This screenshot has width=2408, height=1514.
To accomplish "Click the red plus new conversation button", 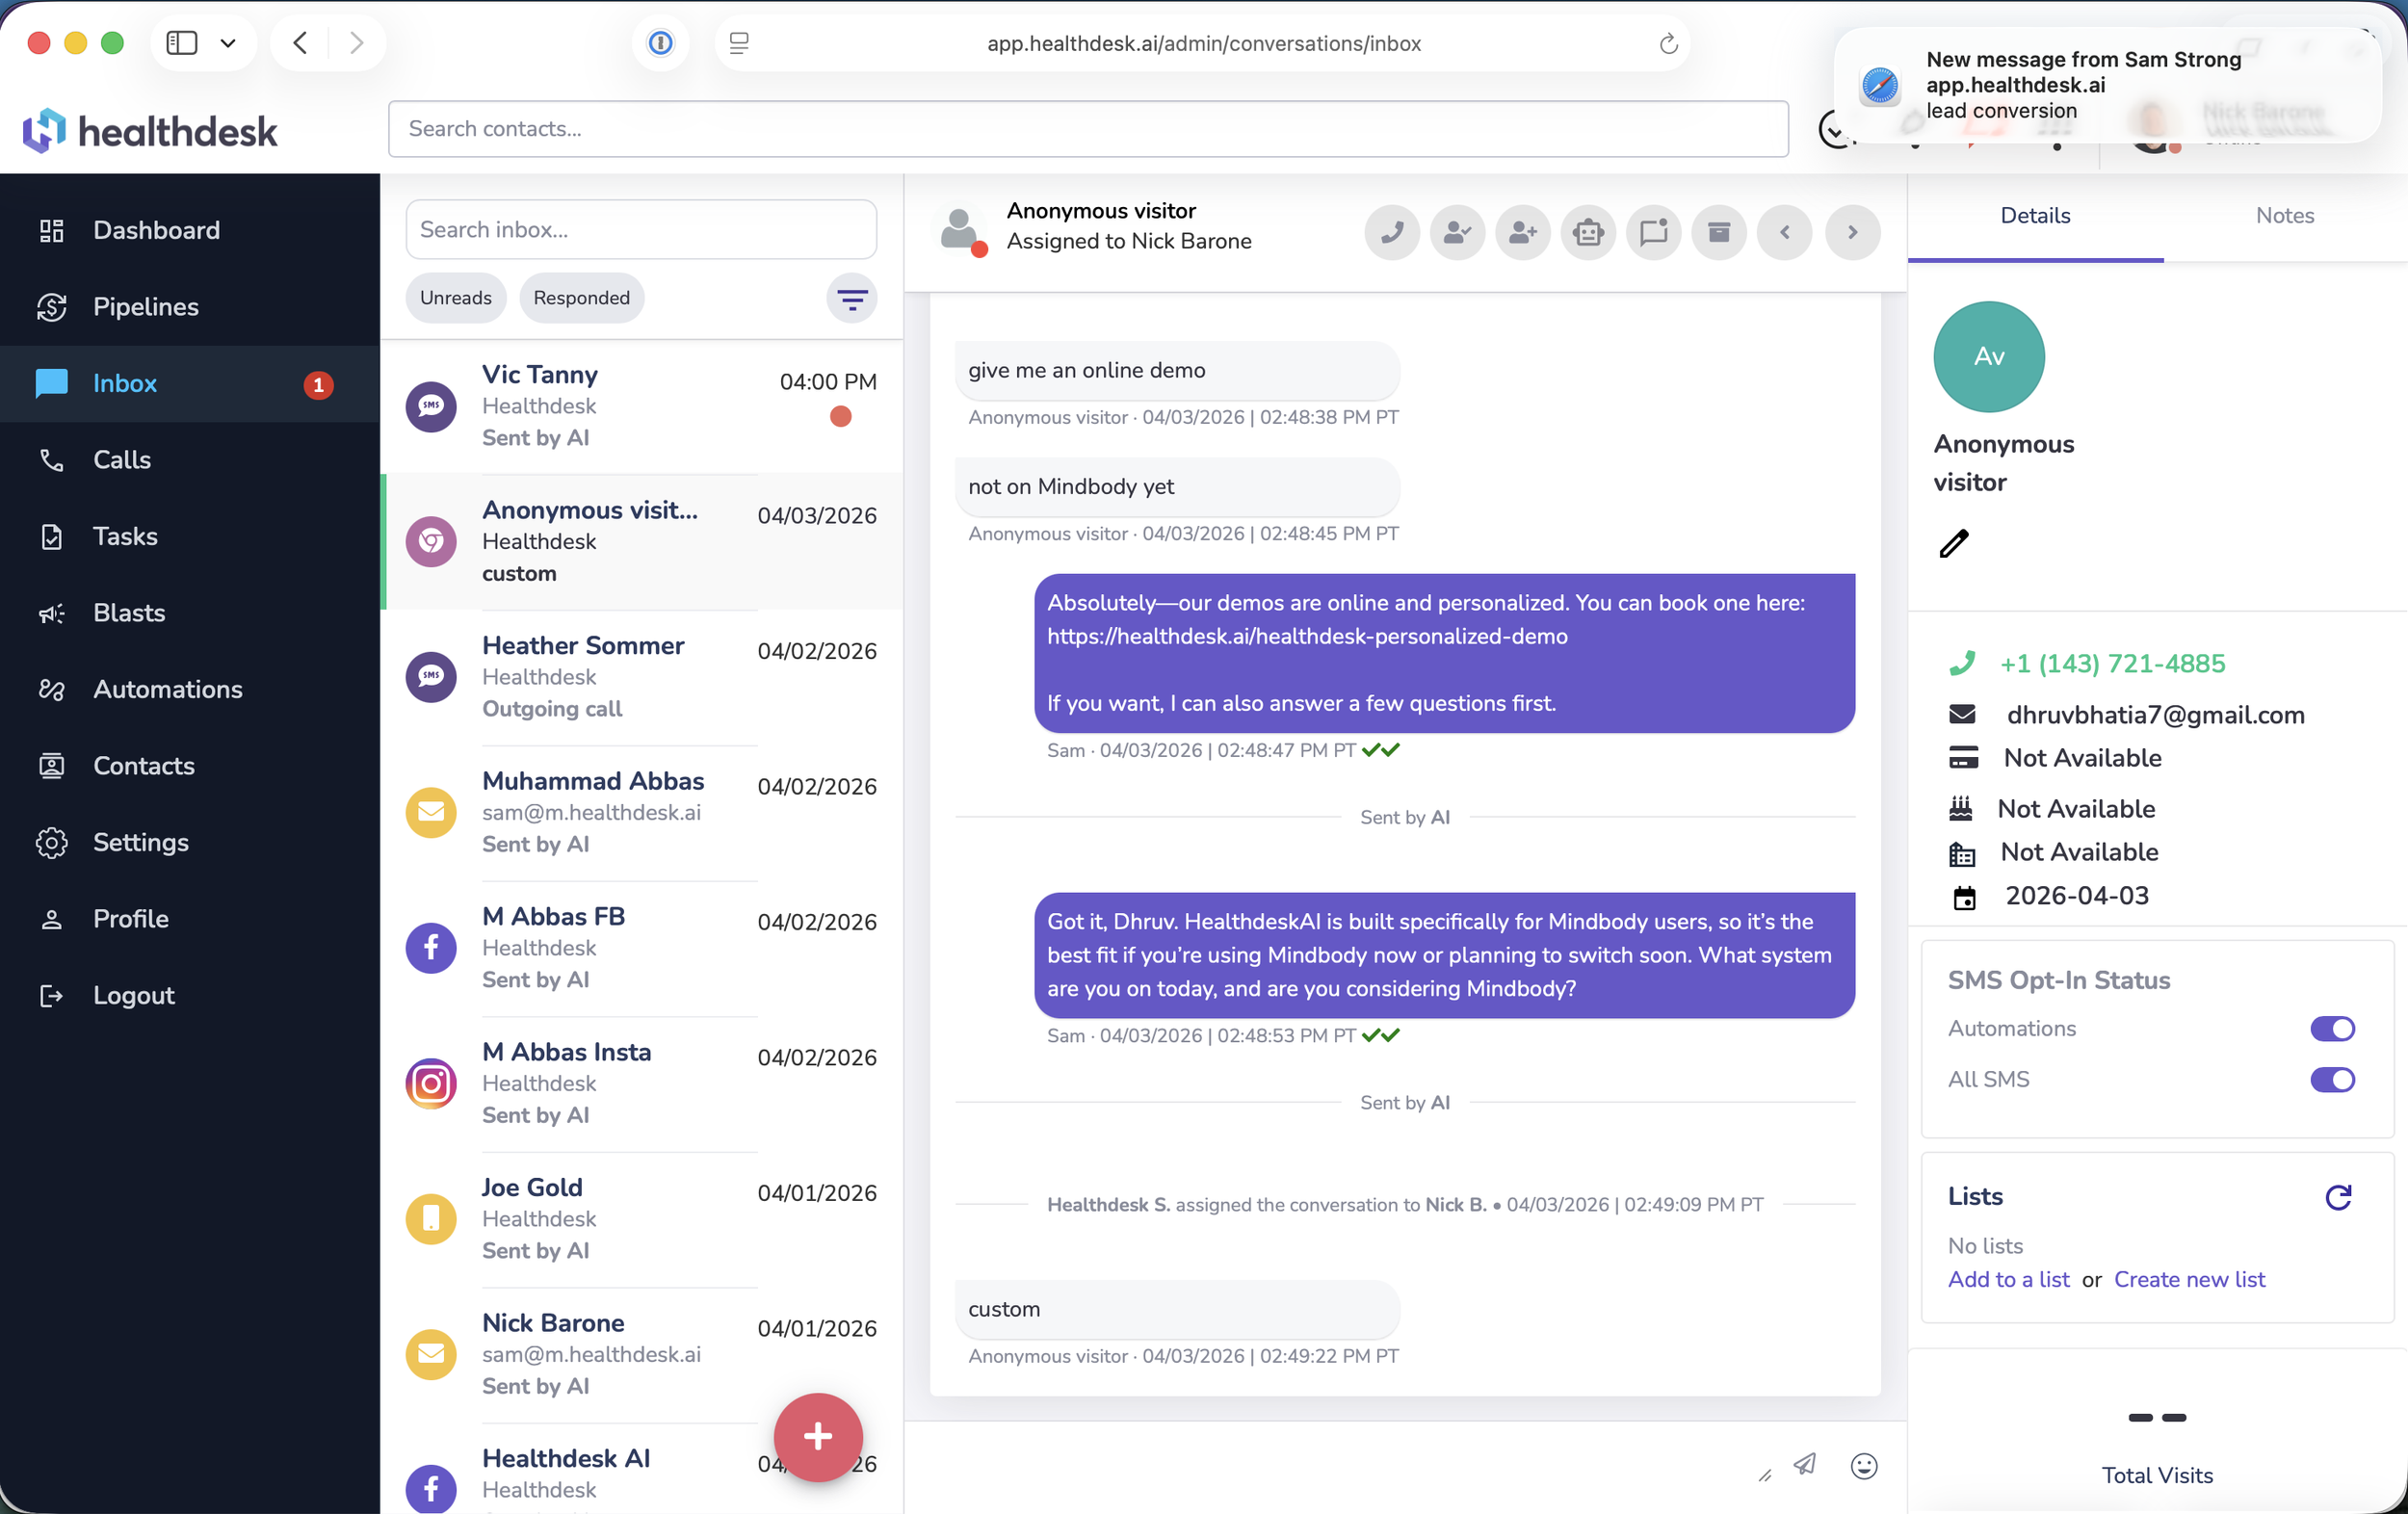I will coord(817,1436).
